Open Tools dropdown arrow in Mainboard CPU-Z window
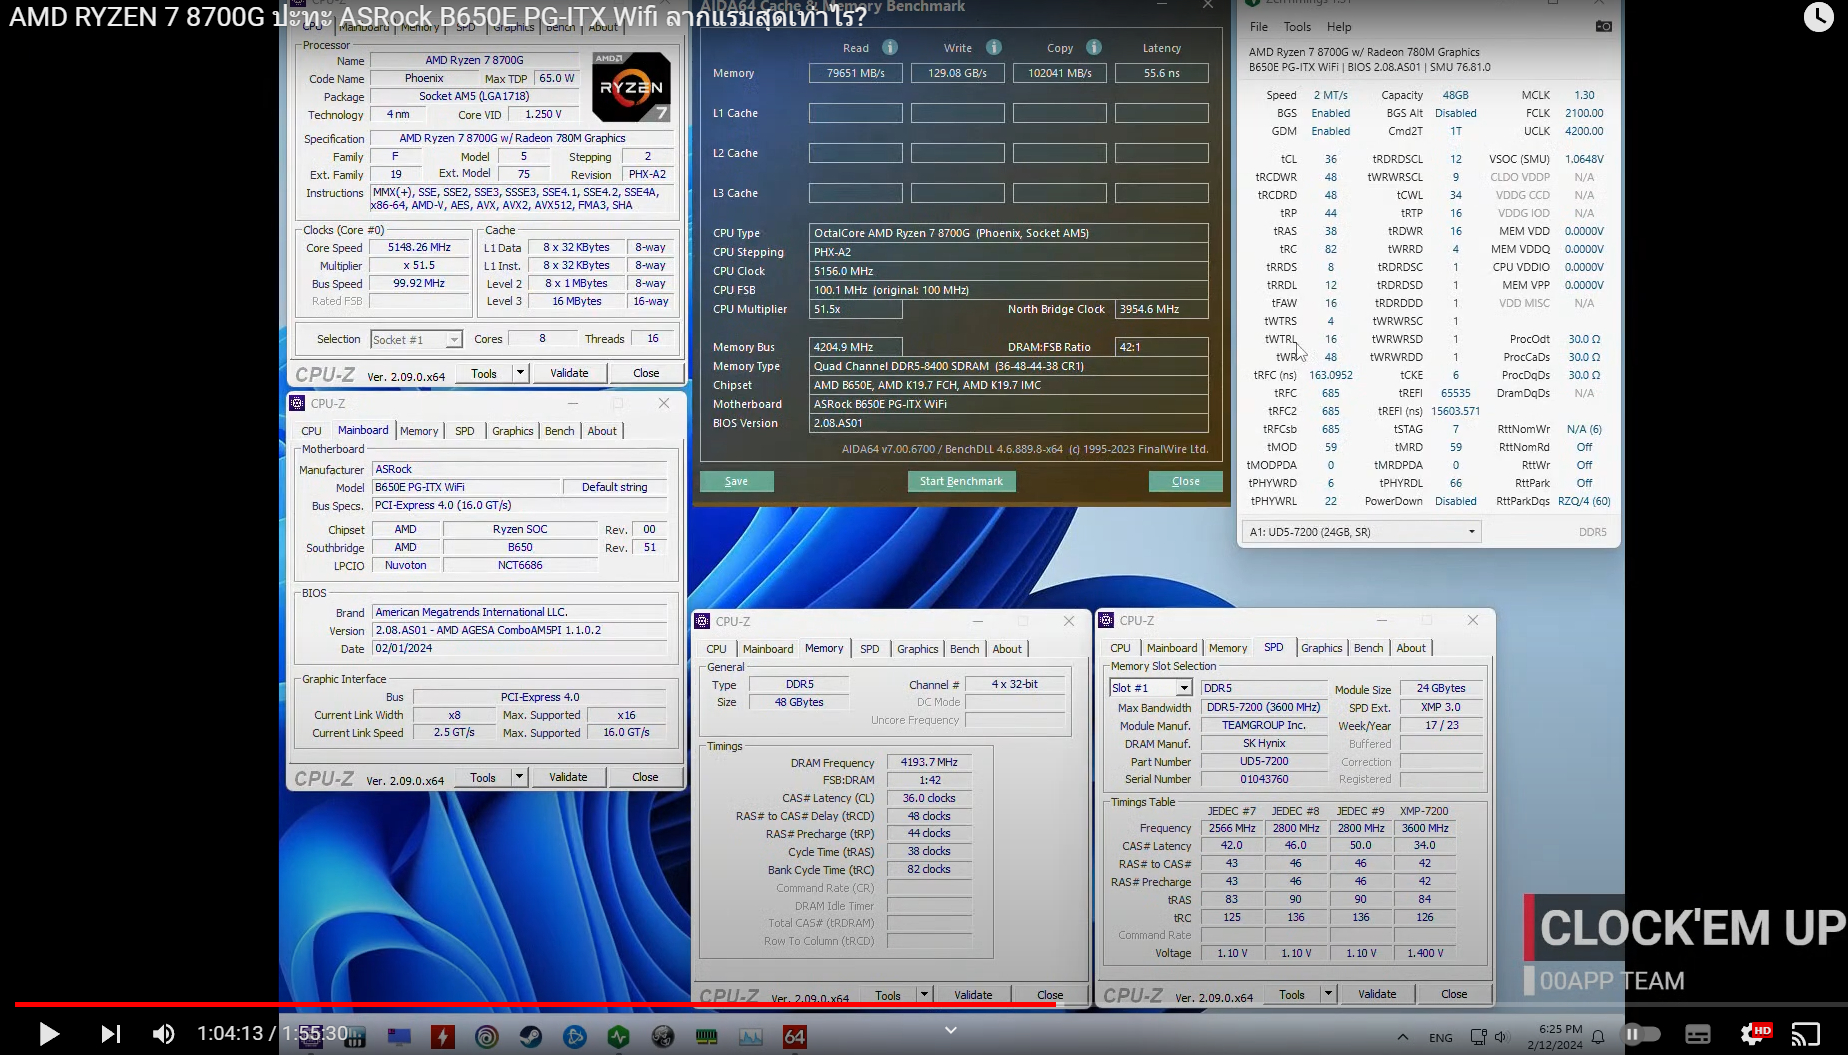1848x1055 pixels. coord(519,777)
